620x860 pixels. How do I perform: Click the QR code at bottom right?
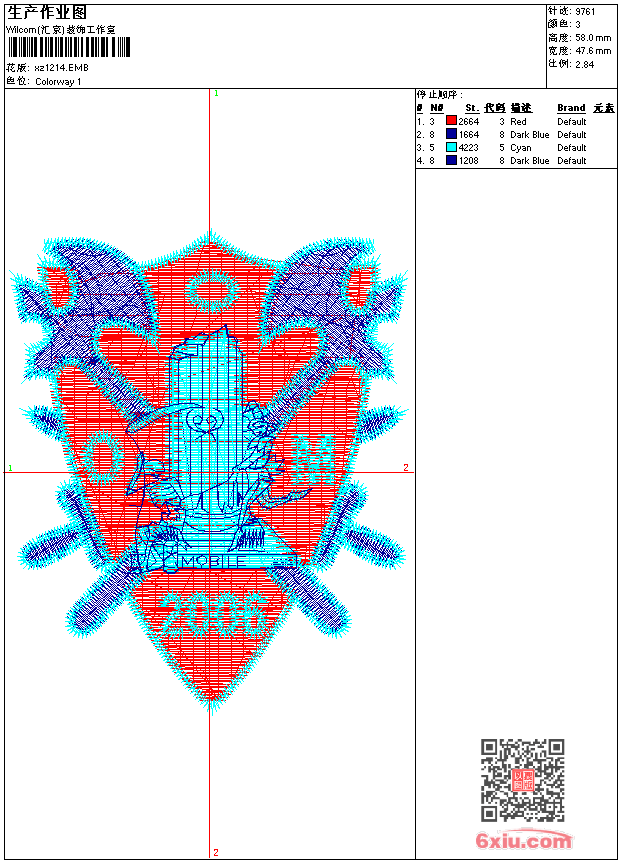click(523, 780)
